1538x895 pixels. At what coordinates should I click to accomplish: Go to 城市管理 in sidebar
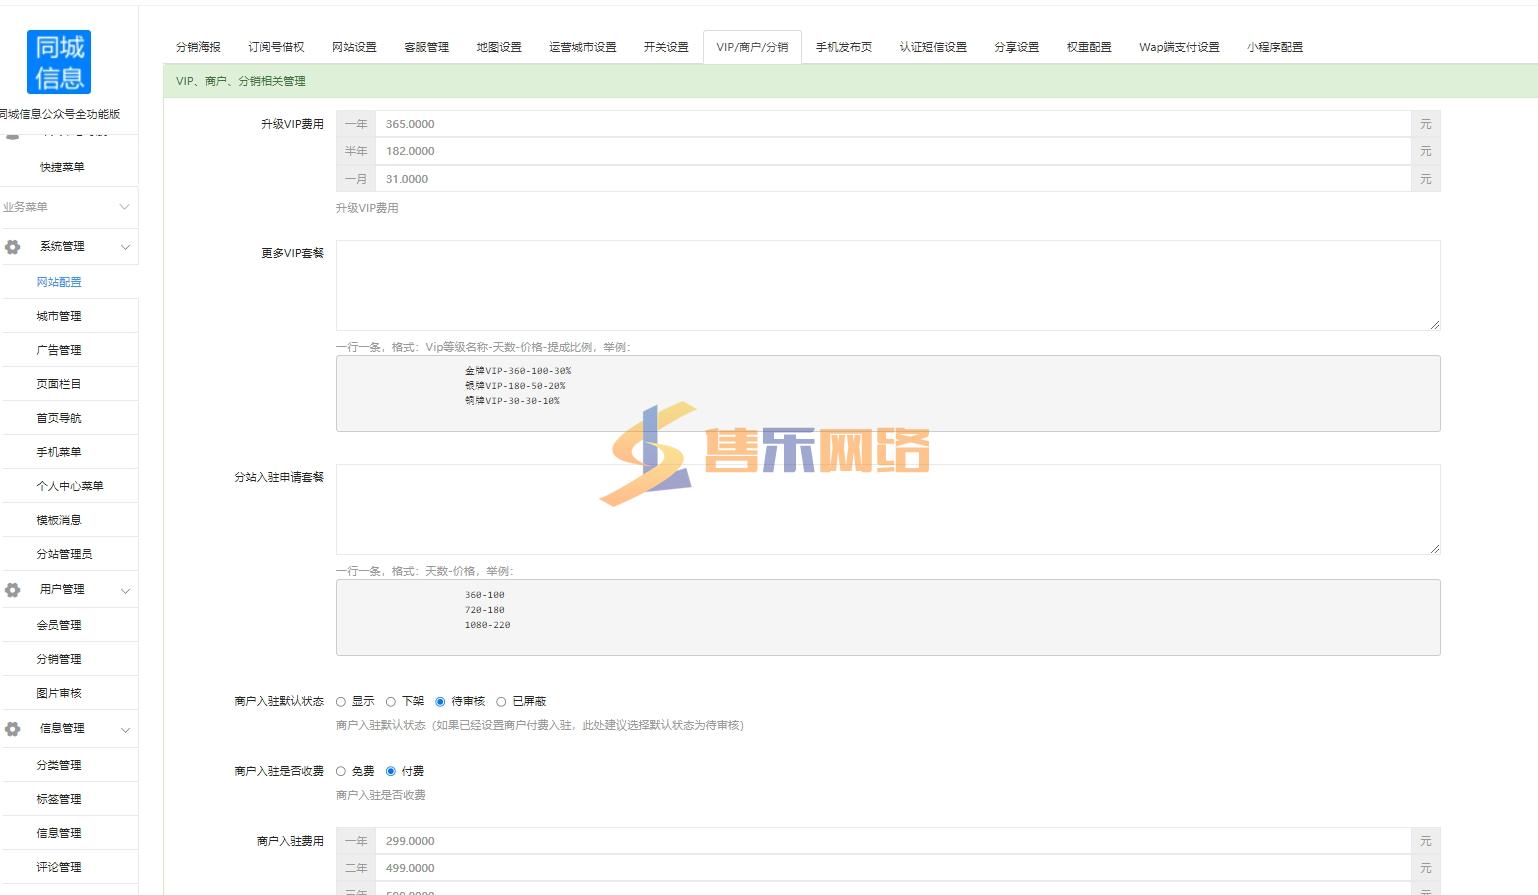coord(59,316)
